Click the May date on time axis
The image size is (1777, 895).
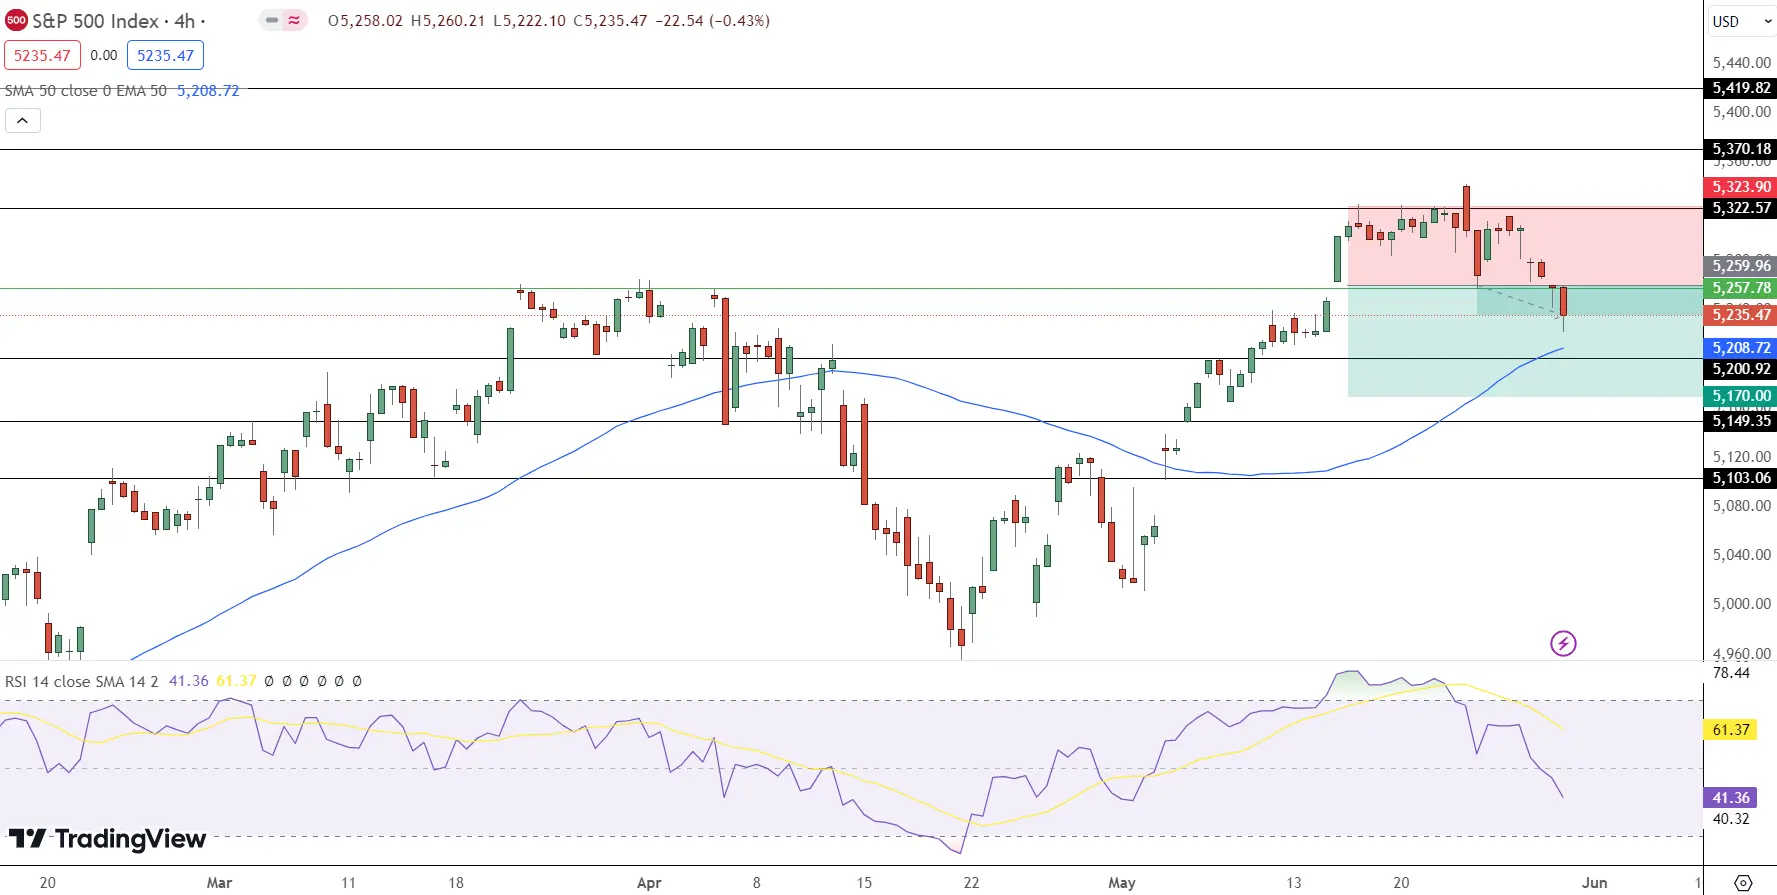coord(1122,883)
